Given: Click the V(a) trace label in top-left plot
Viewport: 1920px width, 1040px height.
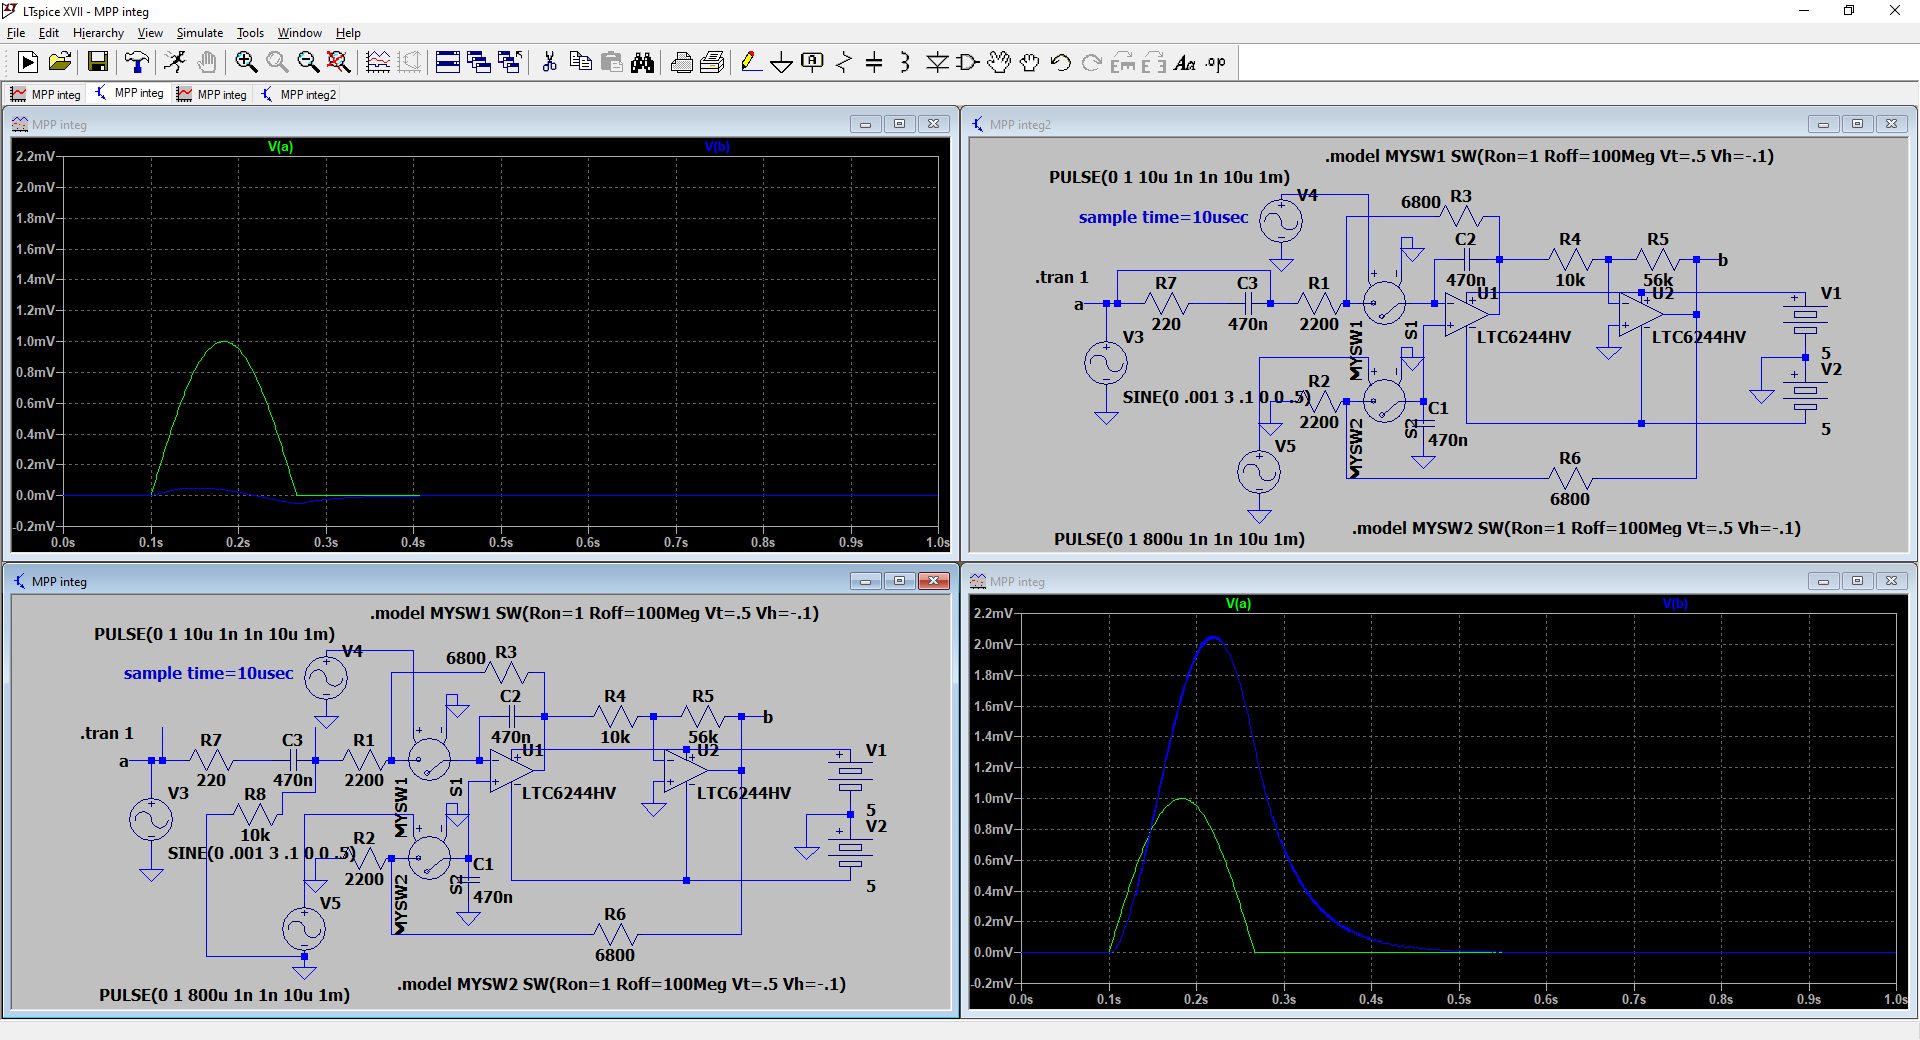Looking at the screenshot, I should coord(280,147).
